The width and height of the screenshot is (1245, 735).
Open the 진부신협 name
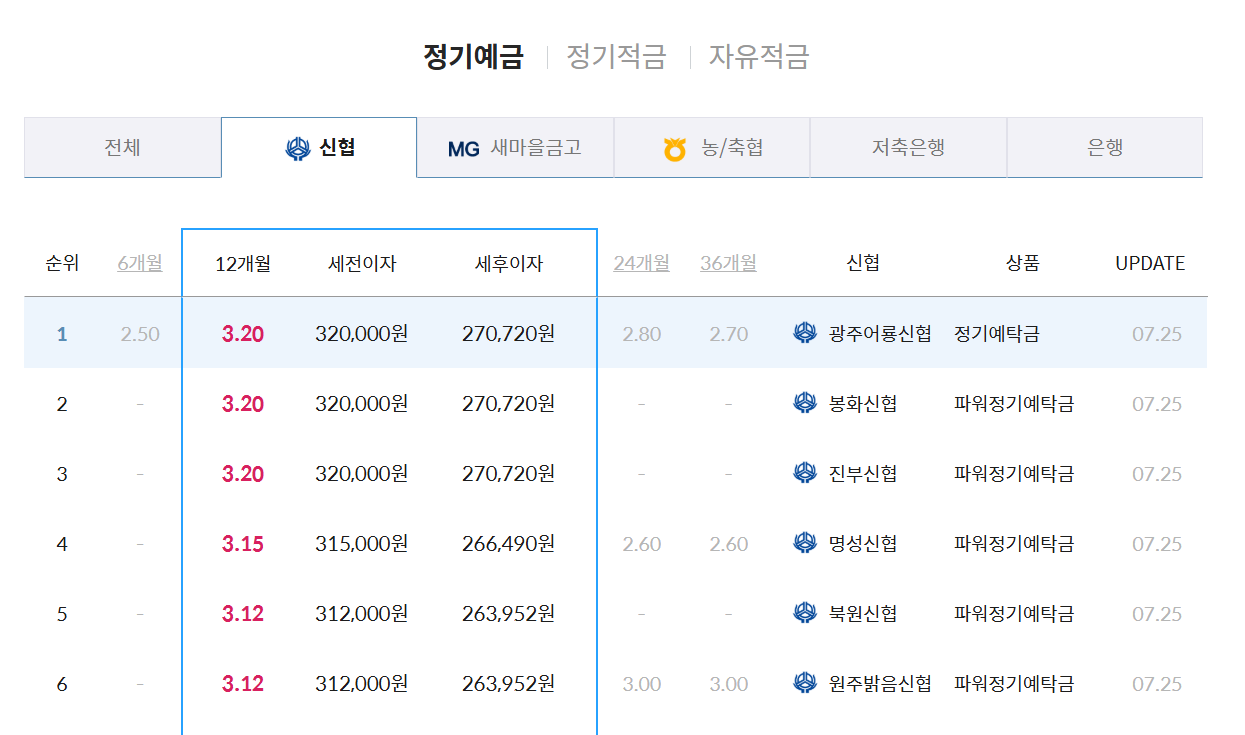(863, 474)
